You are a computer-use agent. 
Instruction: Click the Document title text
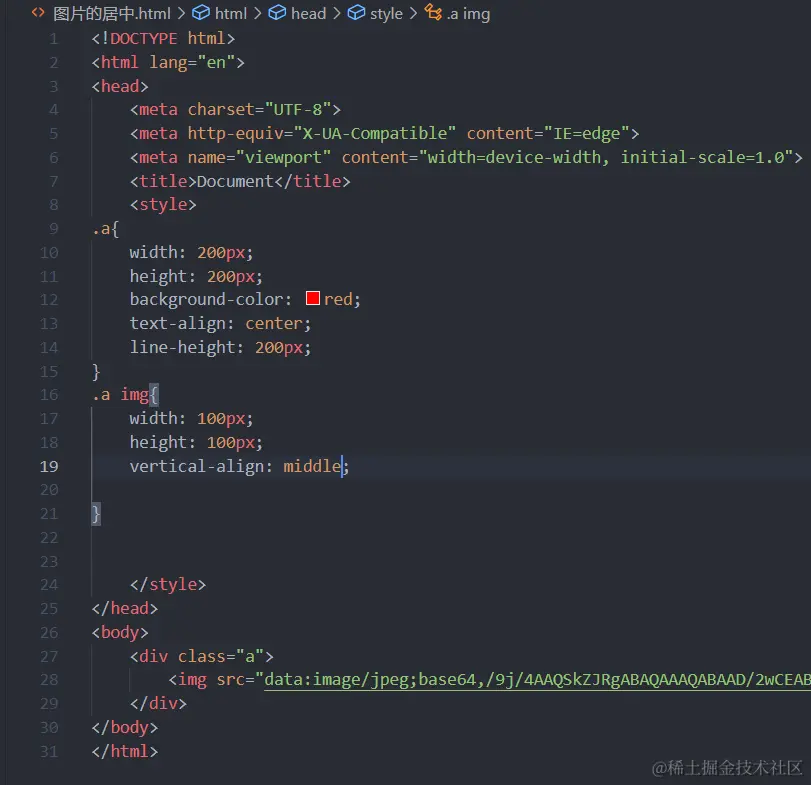point(235,182)
